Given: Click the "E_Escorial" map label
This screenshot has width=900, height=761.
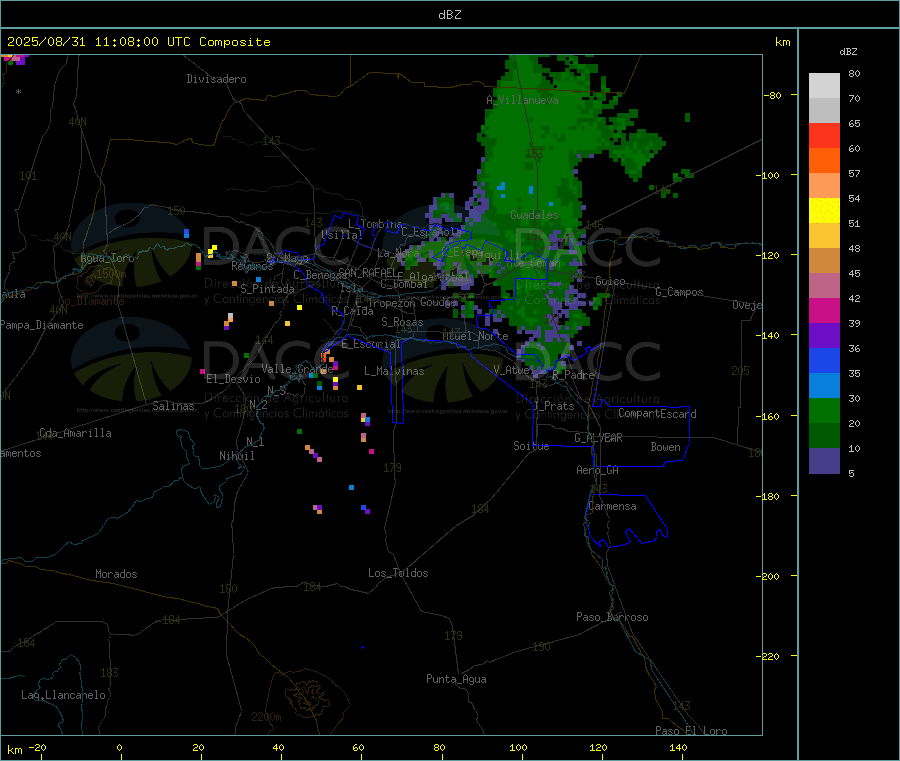Looking at the screenshot, I should 371,344.
